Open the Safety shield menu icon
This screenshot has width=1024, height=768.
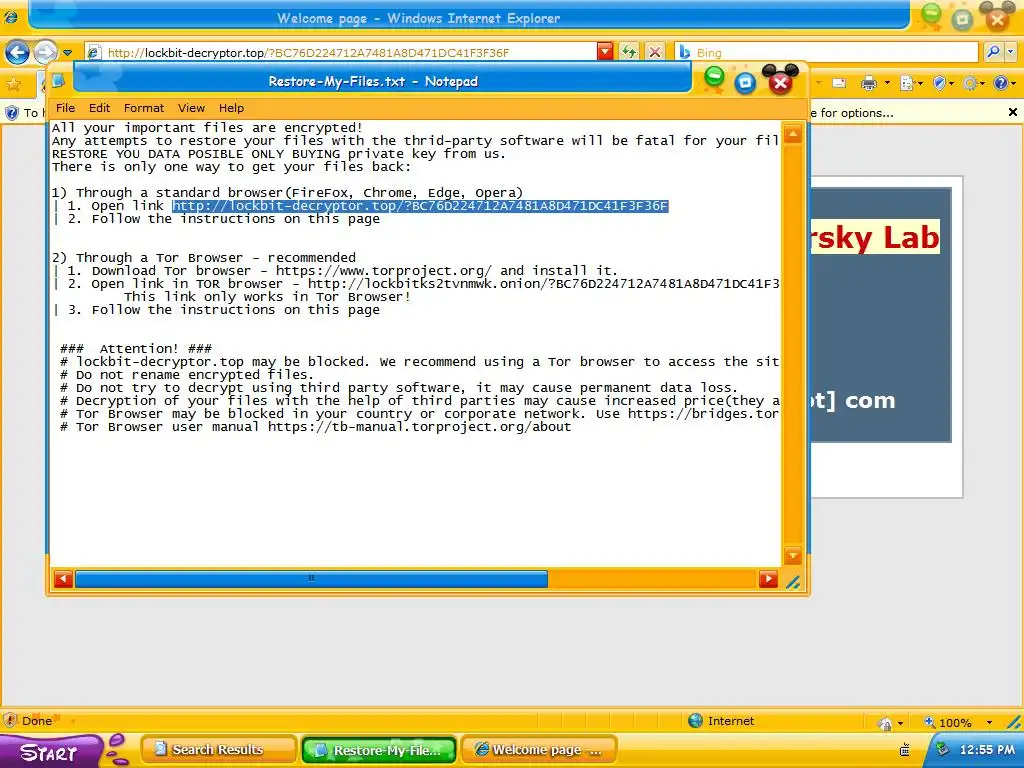pos(939,83)
